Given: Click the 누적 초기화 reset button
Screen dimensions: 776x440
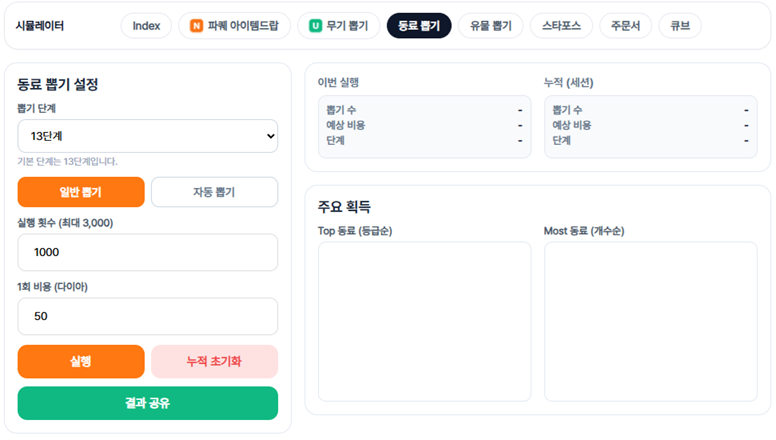Looking at the screenshot, I should 214,361.
